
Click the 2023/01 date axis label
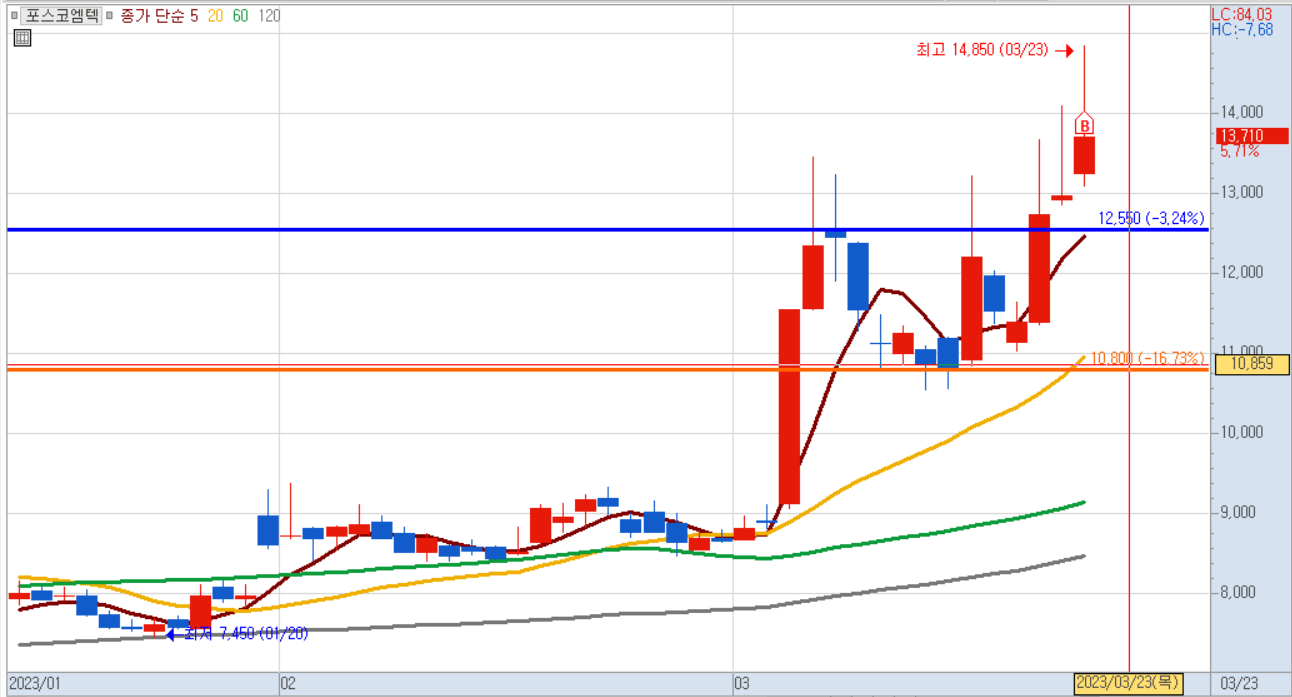click(x=35, y=683)
